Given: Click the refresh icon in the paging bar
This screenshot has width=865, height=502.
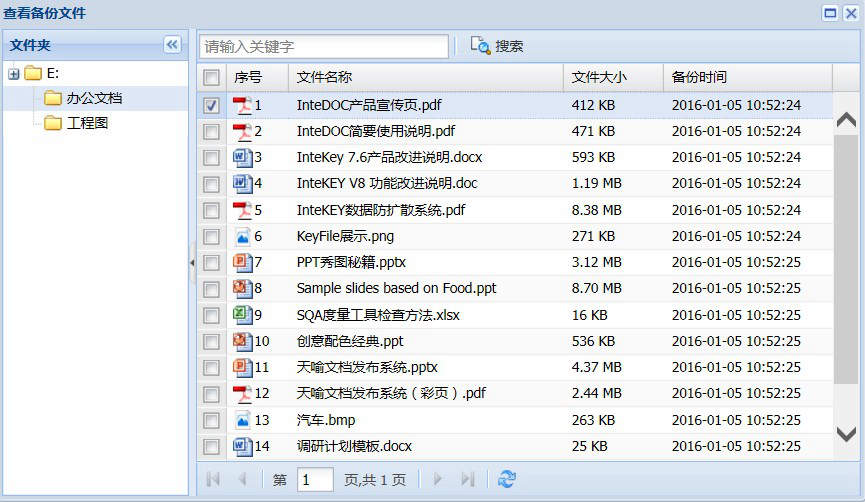Looking at the screenshot, I should (506, 479).
